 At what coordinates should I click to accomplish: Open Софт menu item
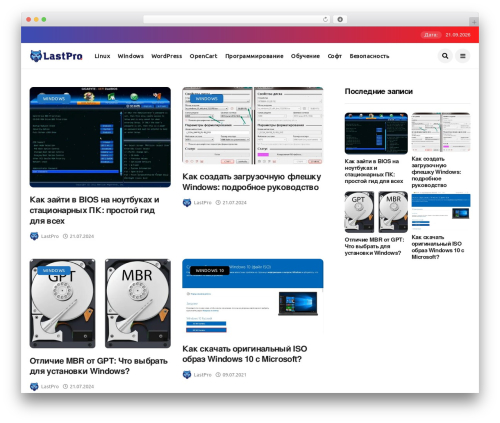pos(335,56)
